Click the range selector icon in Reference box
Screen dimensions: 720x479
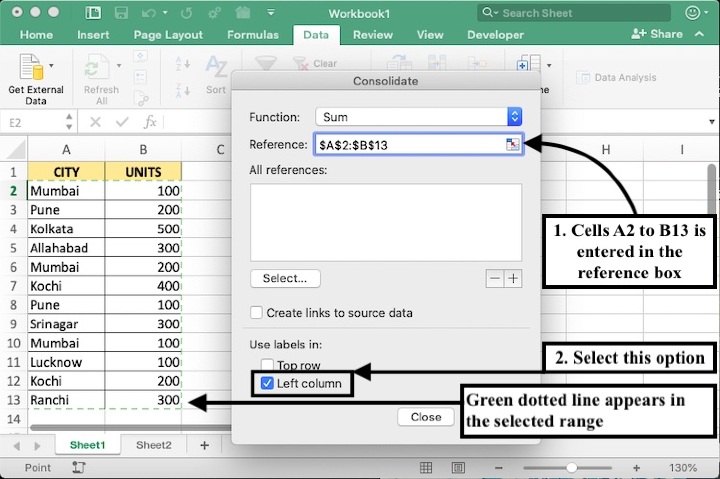512,144
